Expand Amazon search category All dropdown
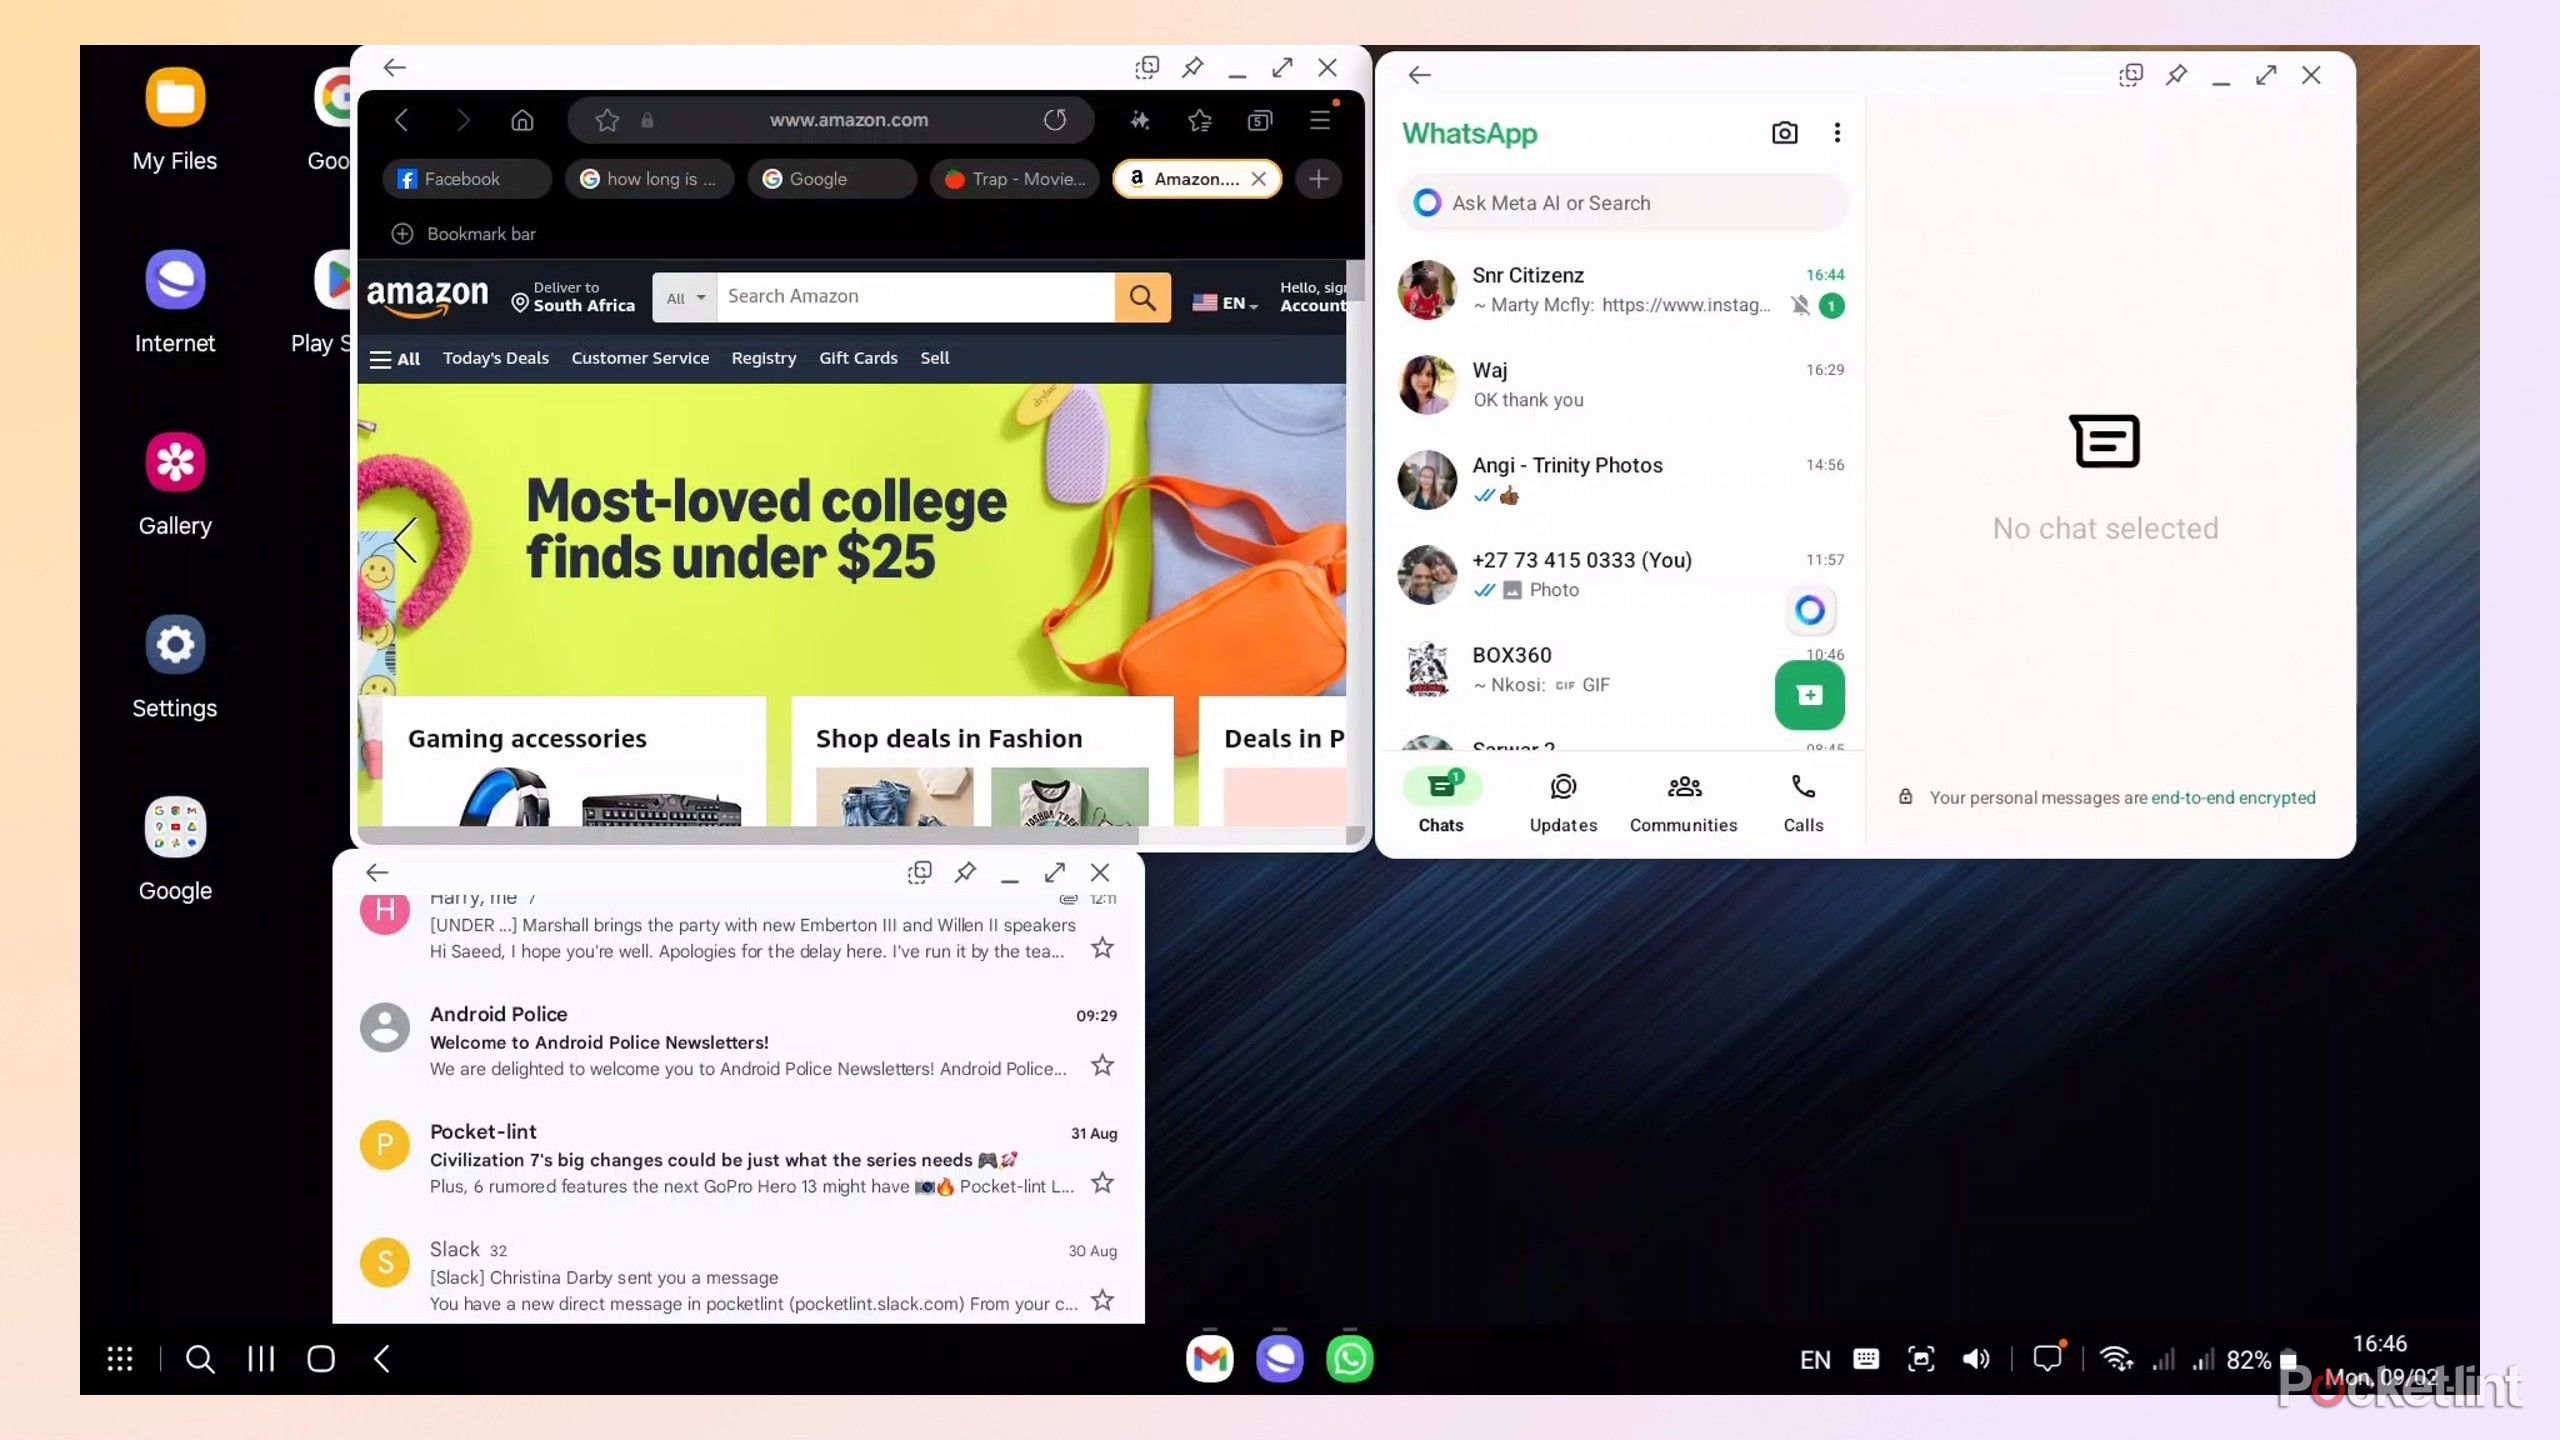This screenshot has height=1440, width=2560. (x=685, y=298)
